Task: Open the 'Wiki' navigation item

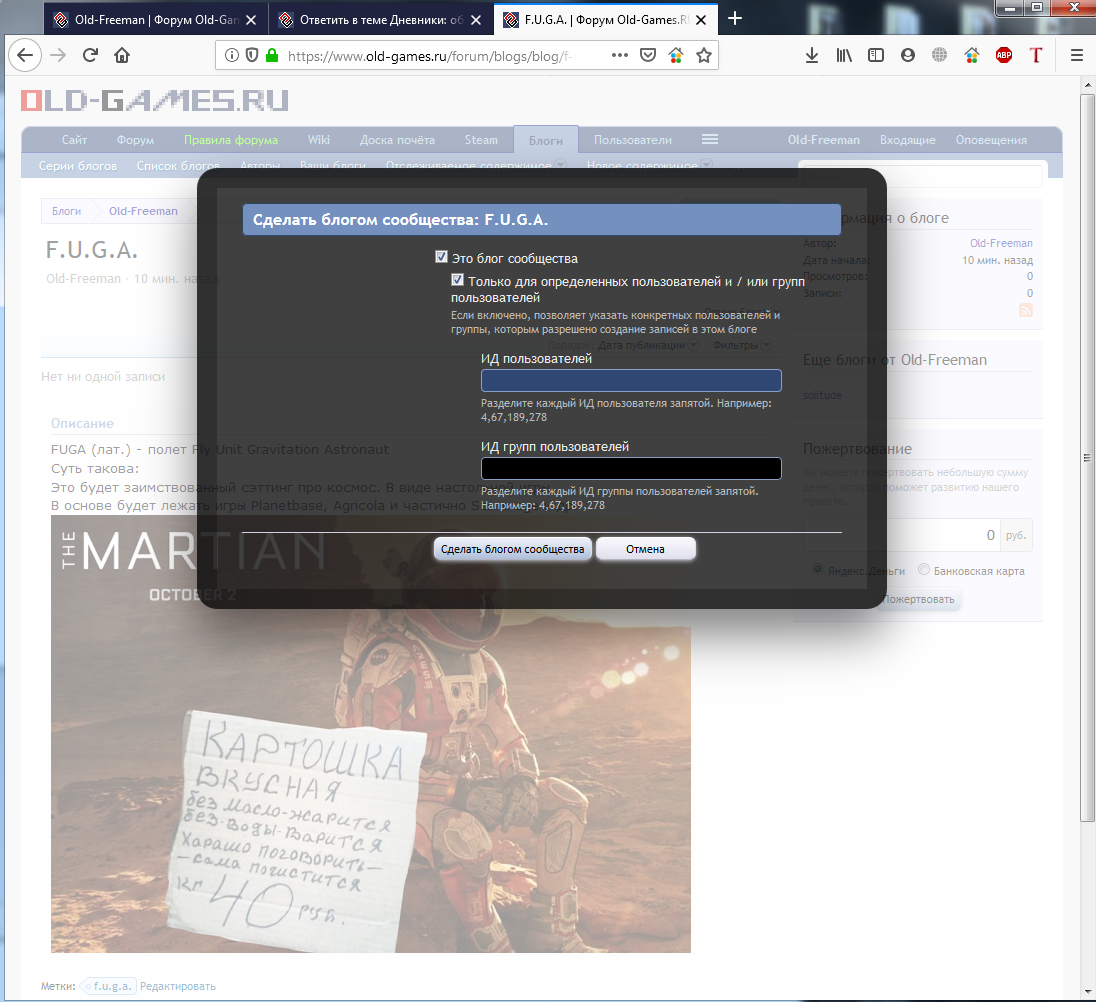Action: 319,140
